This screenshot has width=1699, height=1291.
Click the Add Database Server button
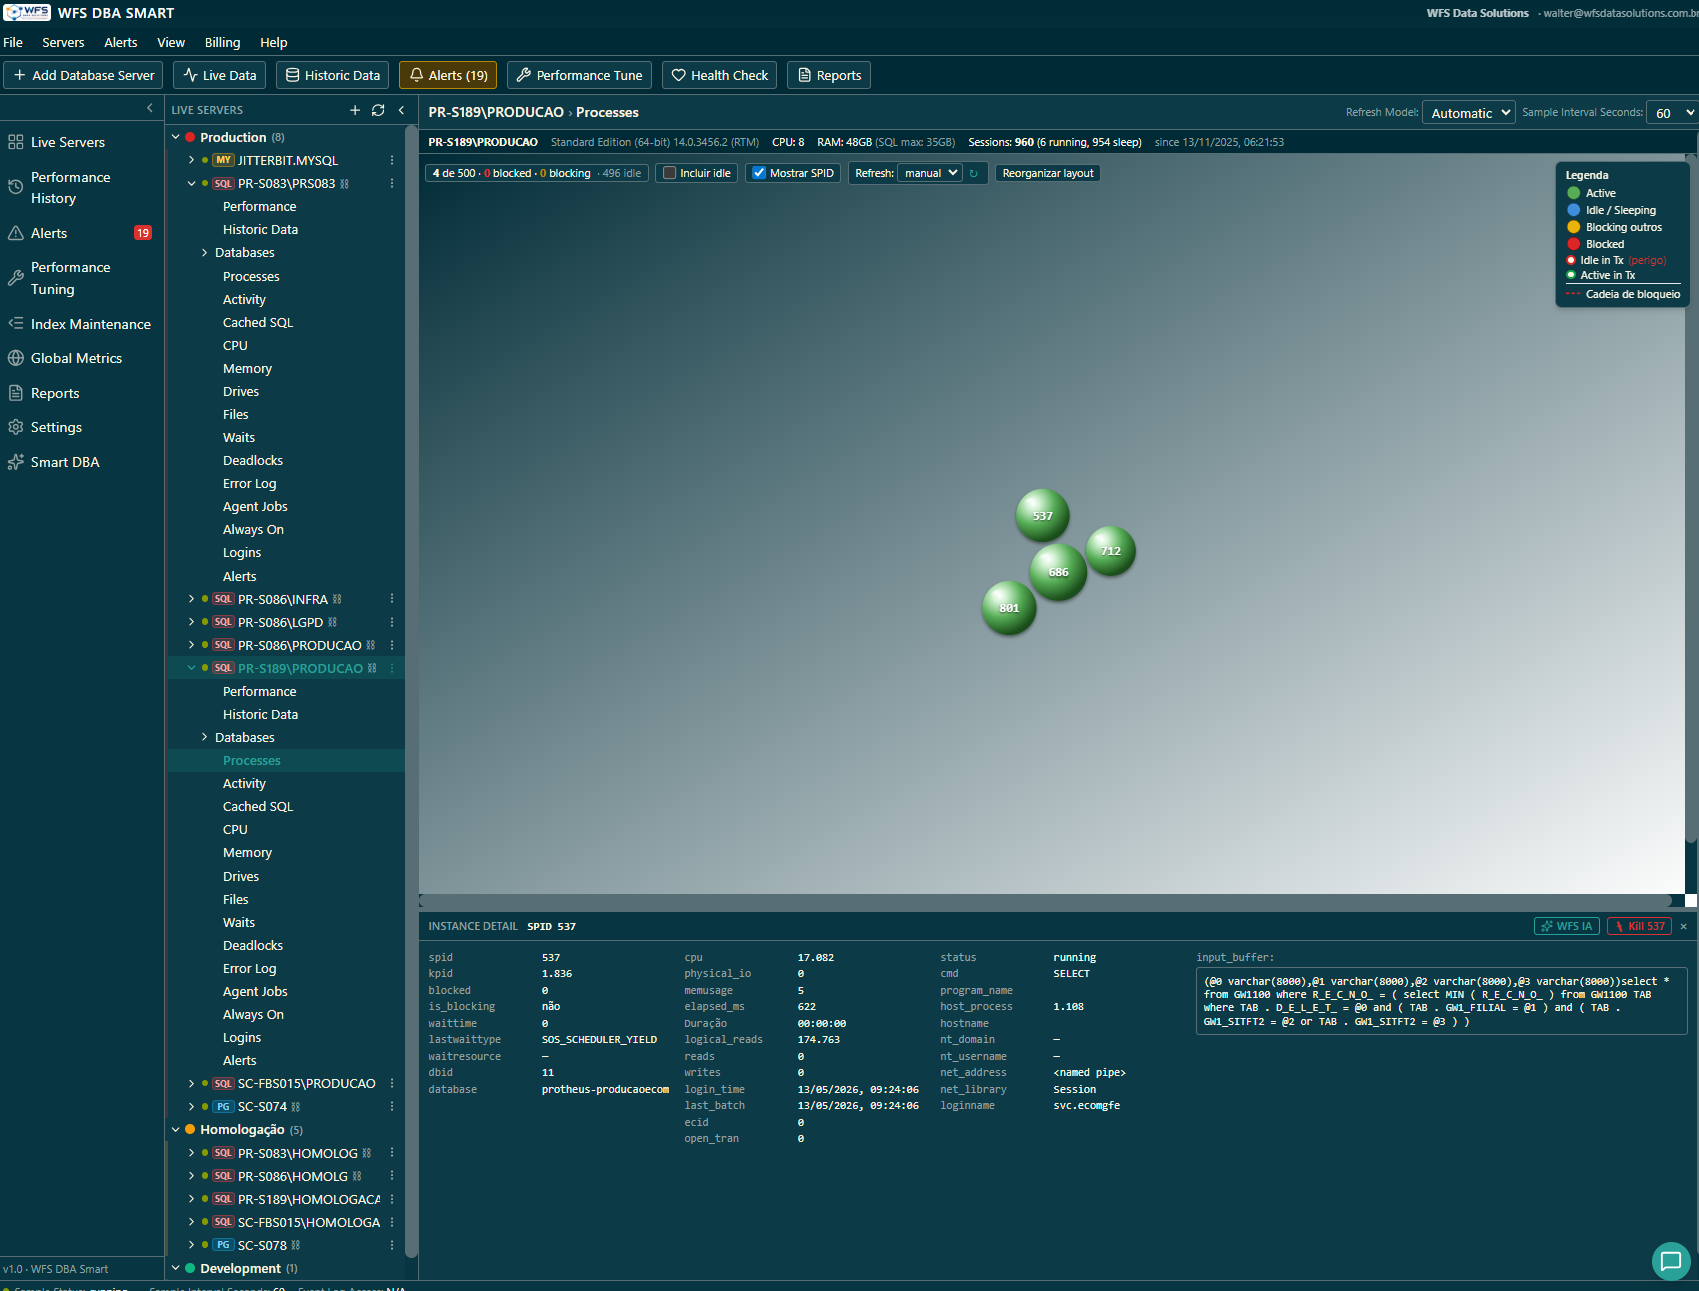(x=83, y=75)
